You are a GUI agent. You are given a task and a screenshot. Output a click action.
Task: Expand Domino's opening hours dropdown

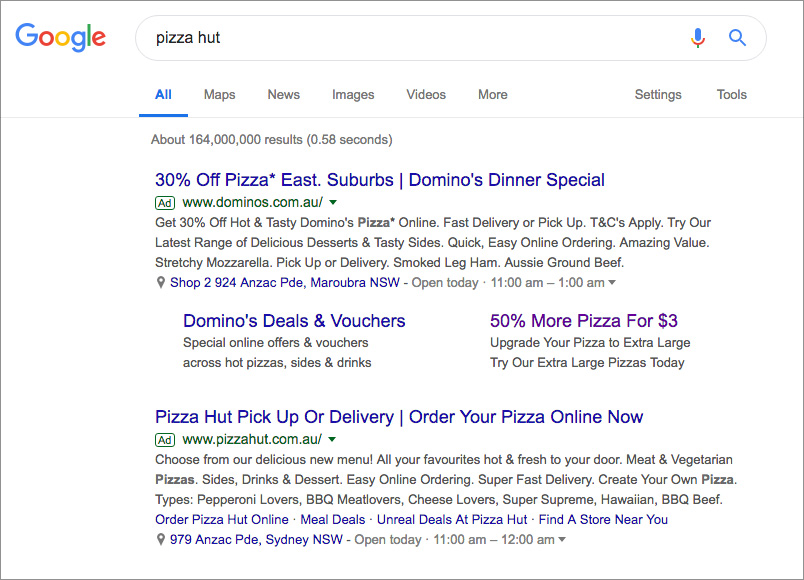612,283
